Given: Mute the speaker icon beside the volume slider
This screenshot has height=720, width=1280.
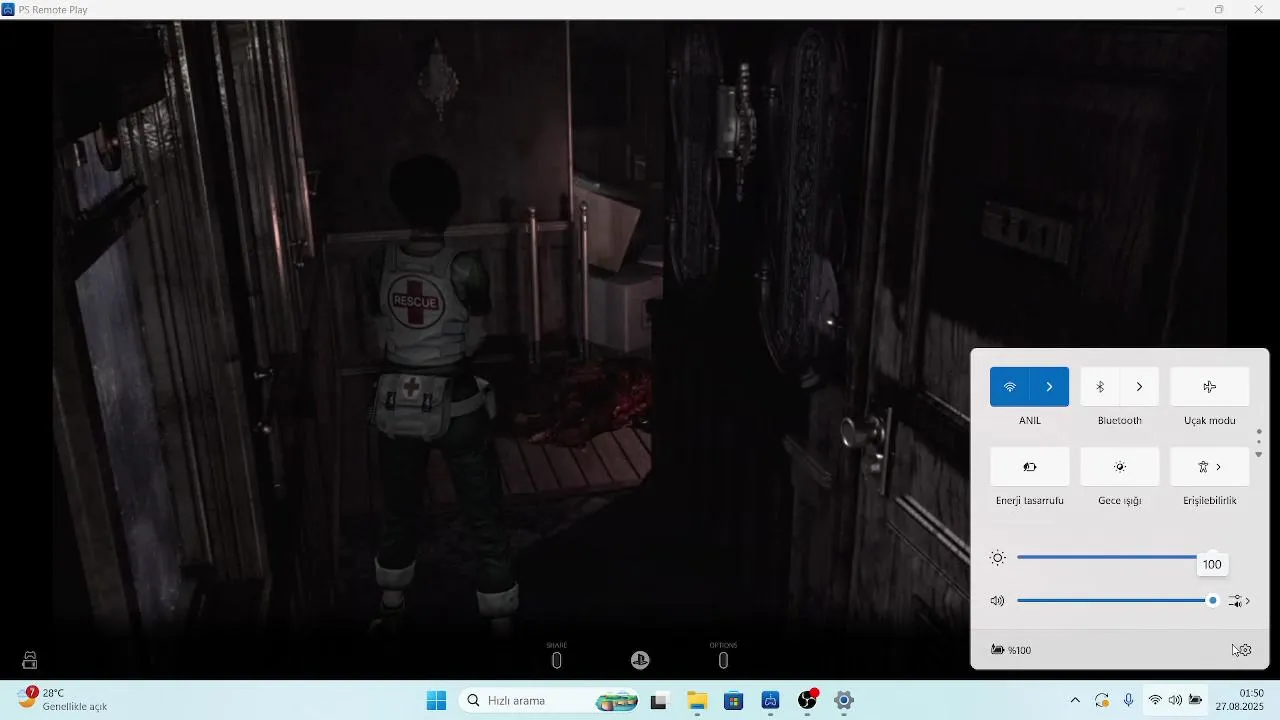Looking at the screenshot, I should pyautogui.click(x=997, y=601).
